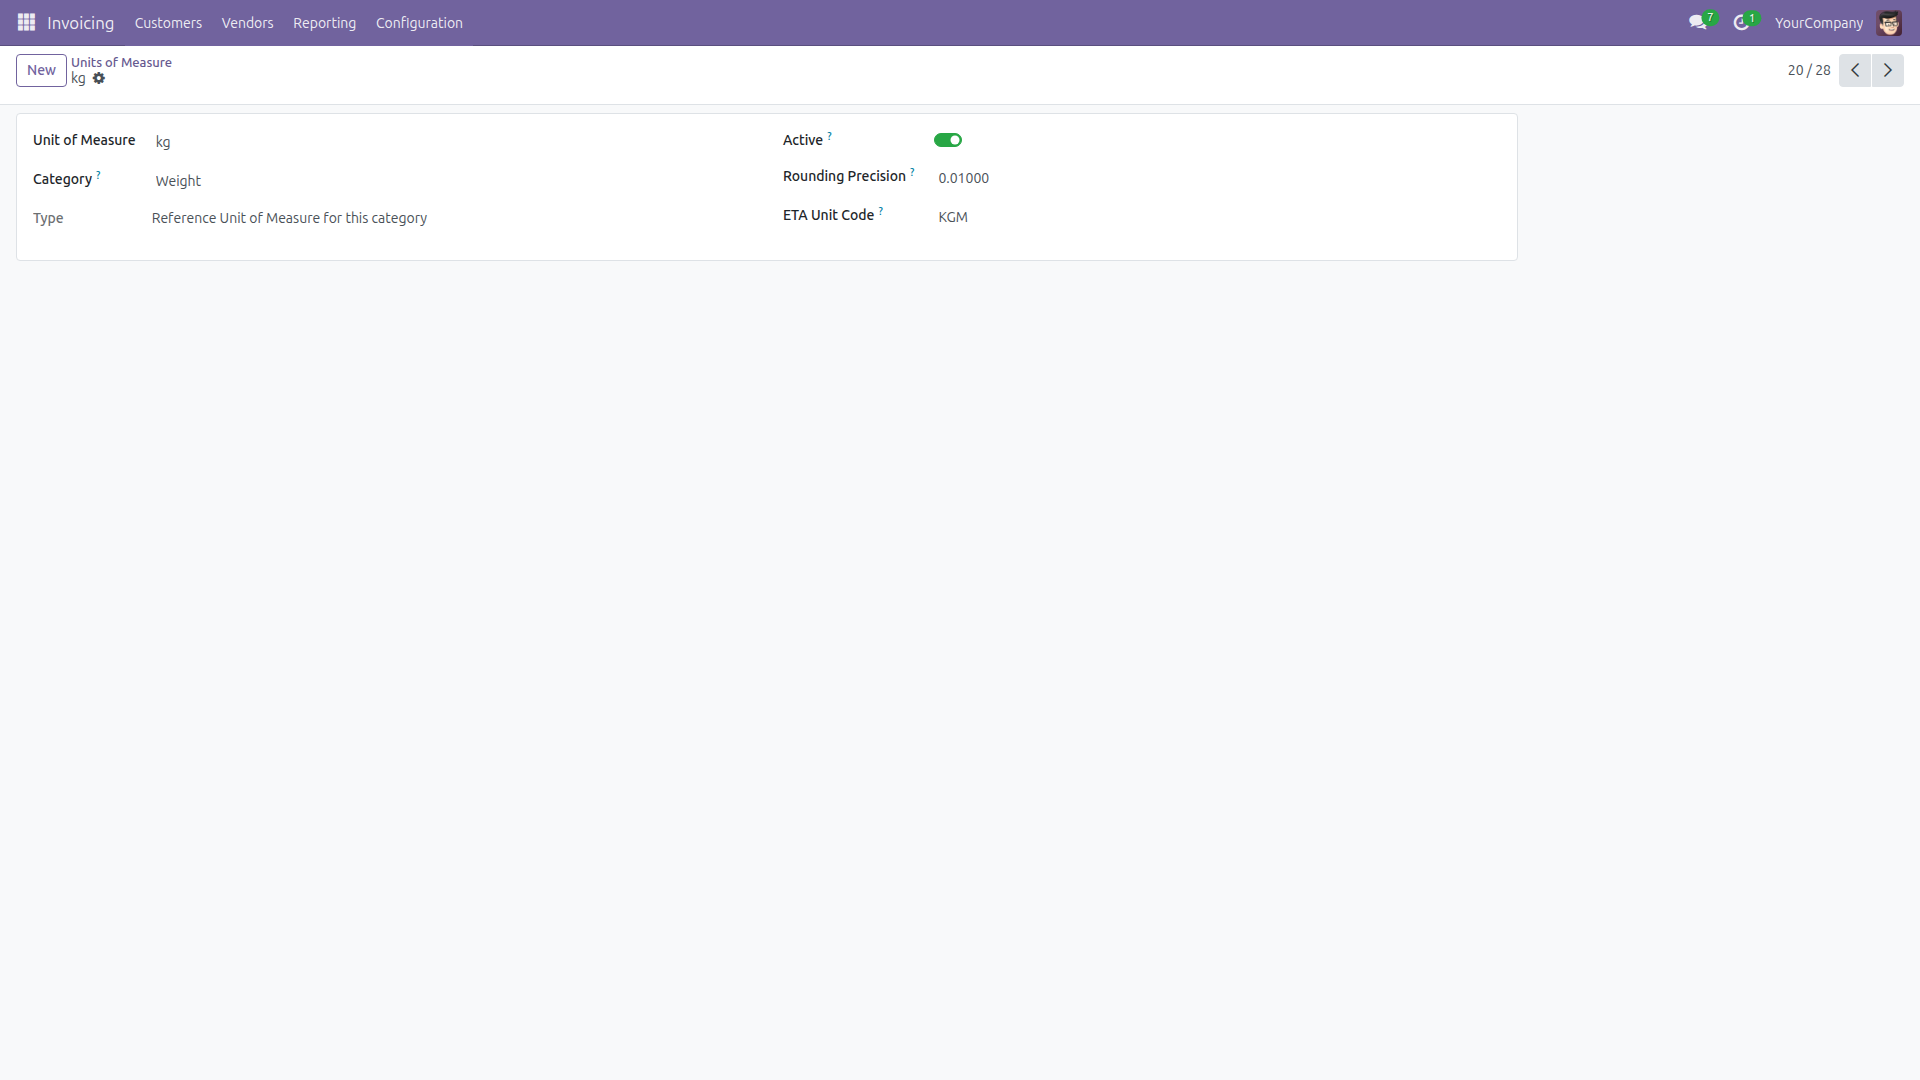The height and width of the screenshot is (1080, 1920).
Task: Click the 20 / 28 pager counter
Action: (1809, 70)
